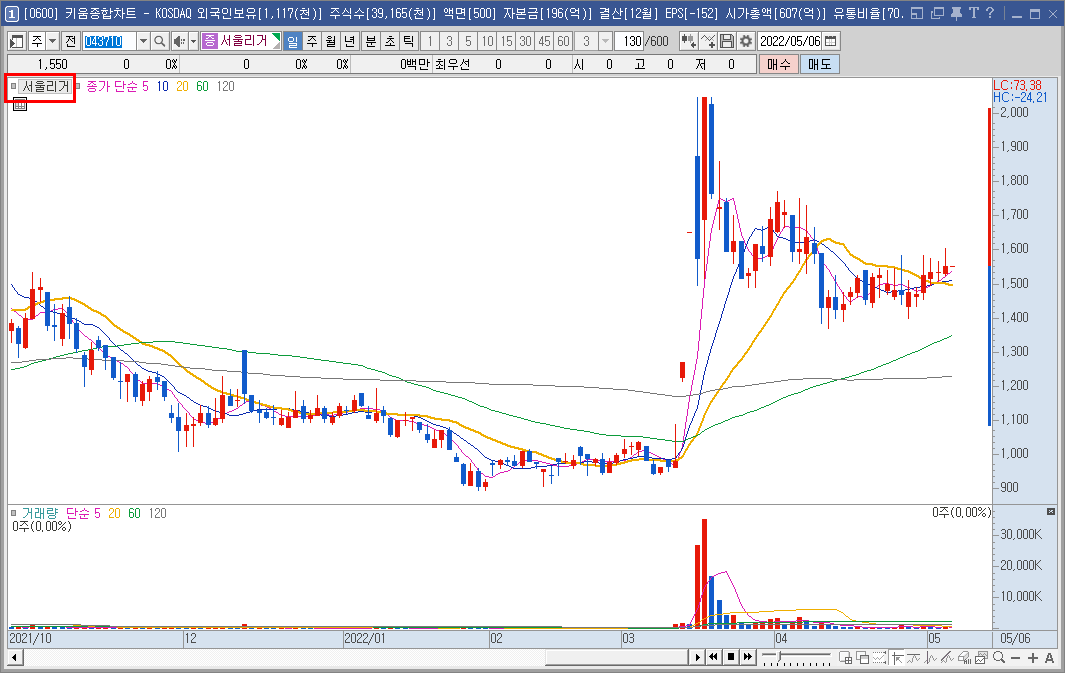Edit the date field 2022/05/06
1065x673 pixels.
coord(789,41)
